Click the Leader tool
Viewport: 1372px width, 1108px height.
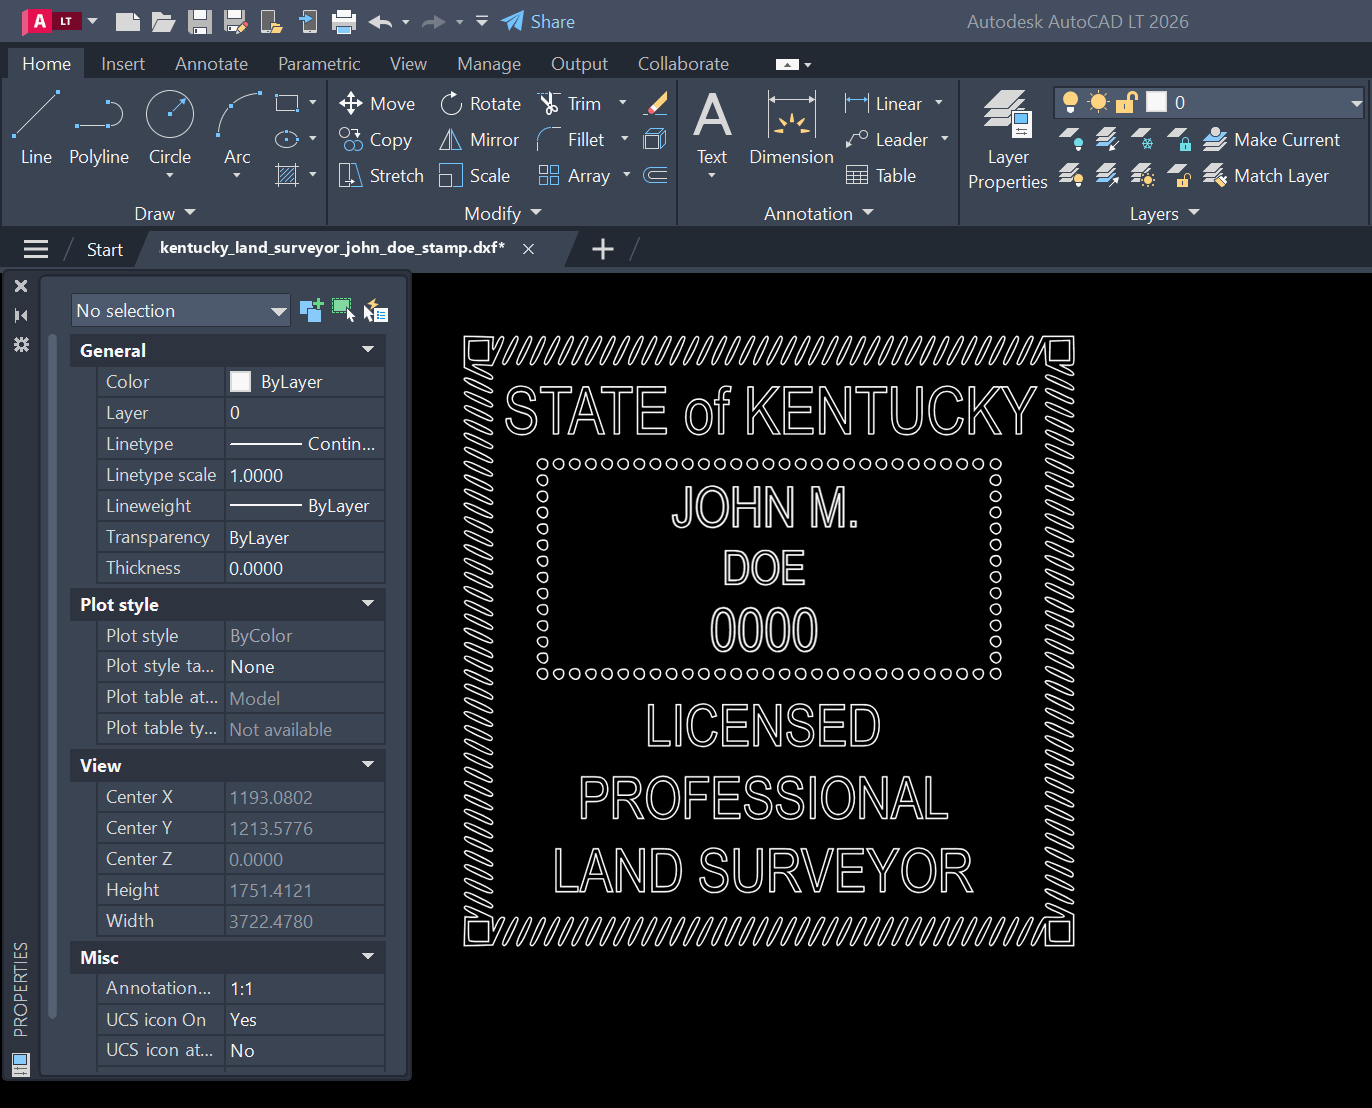[x=886, y=139]
